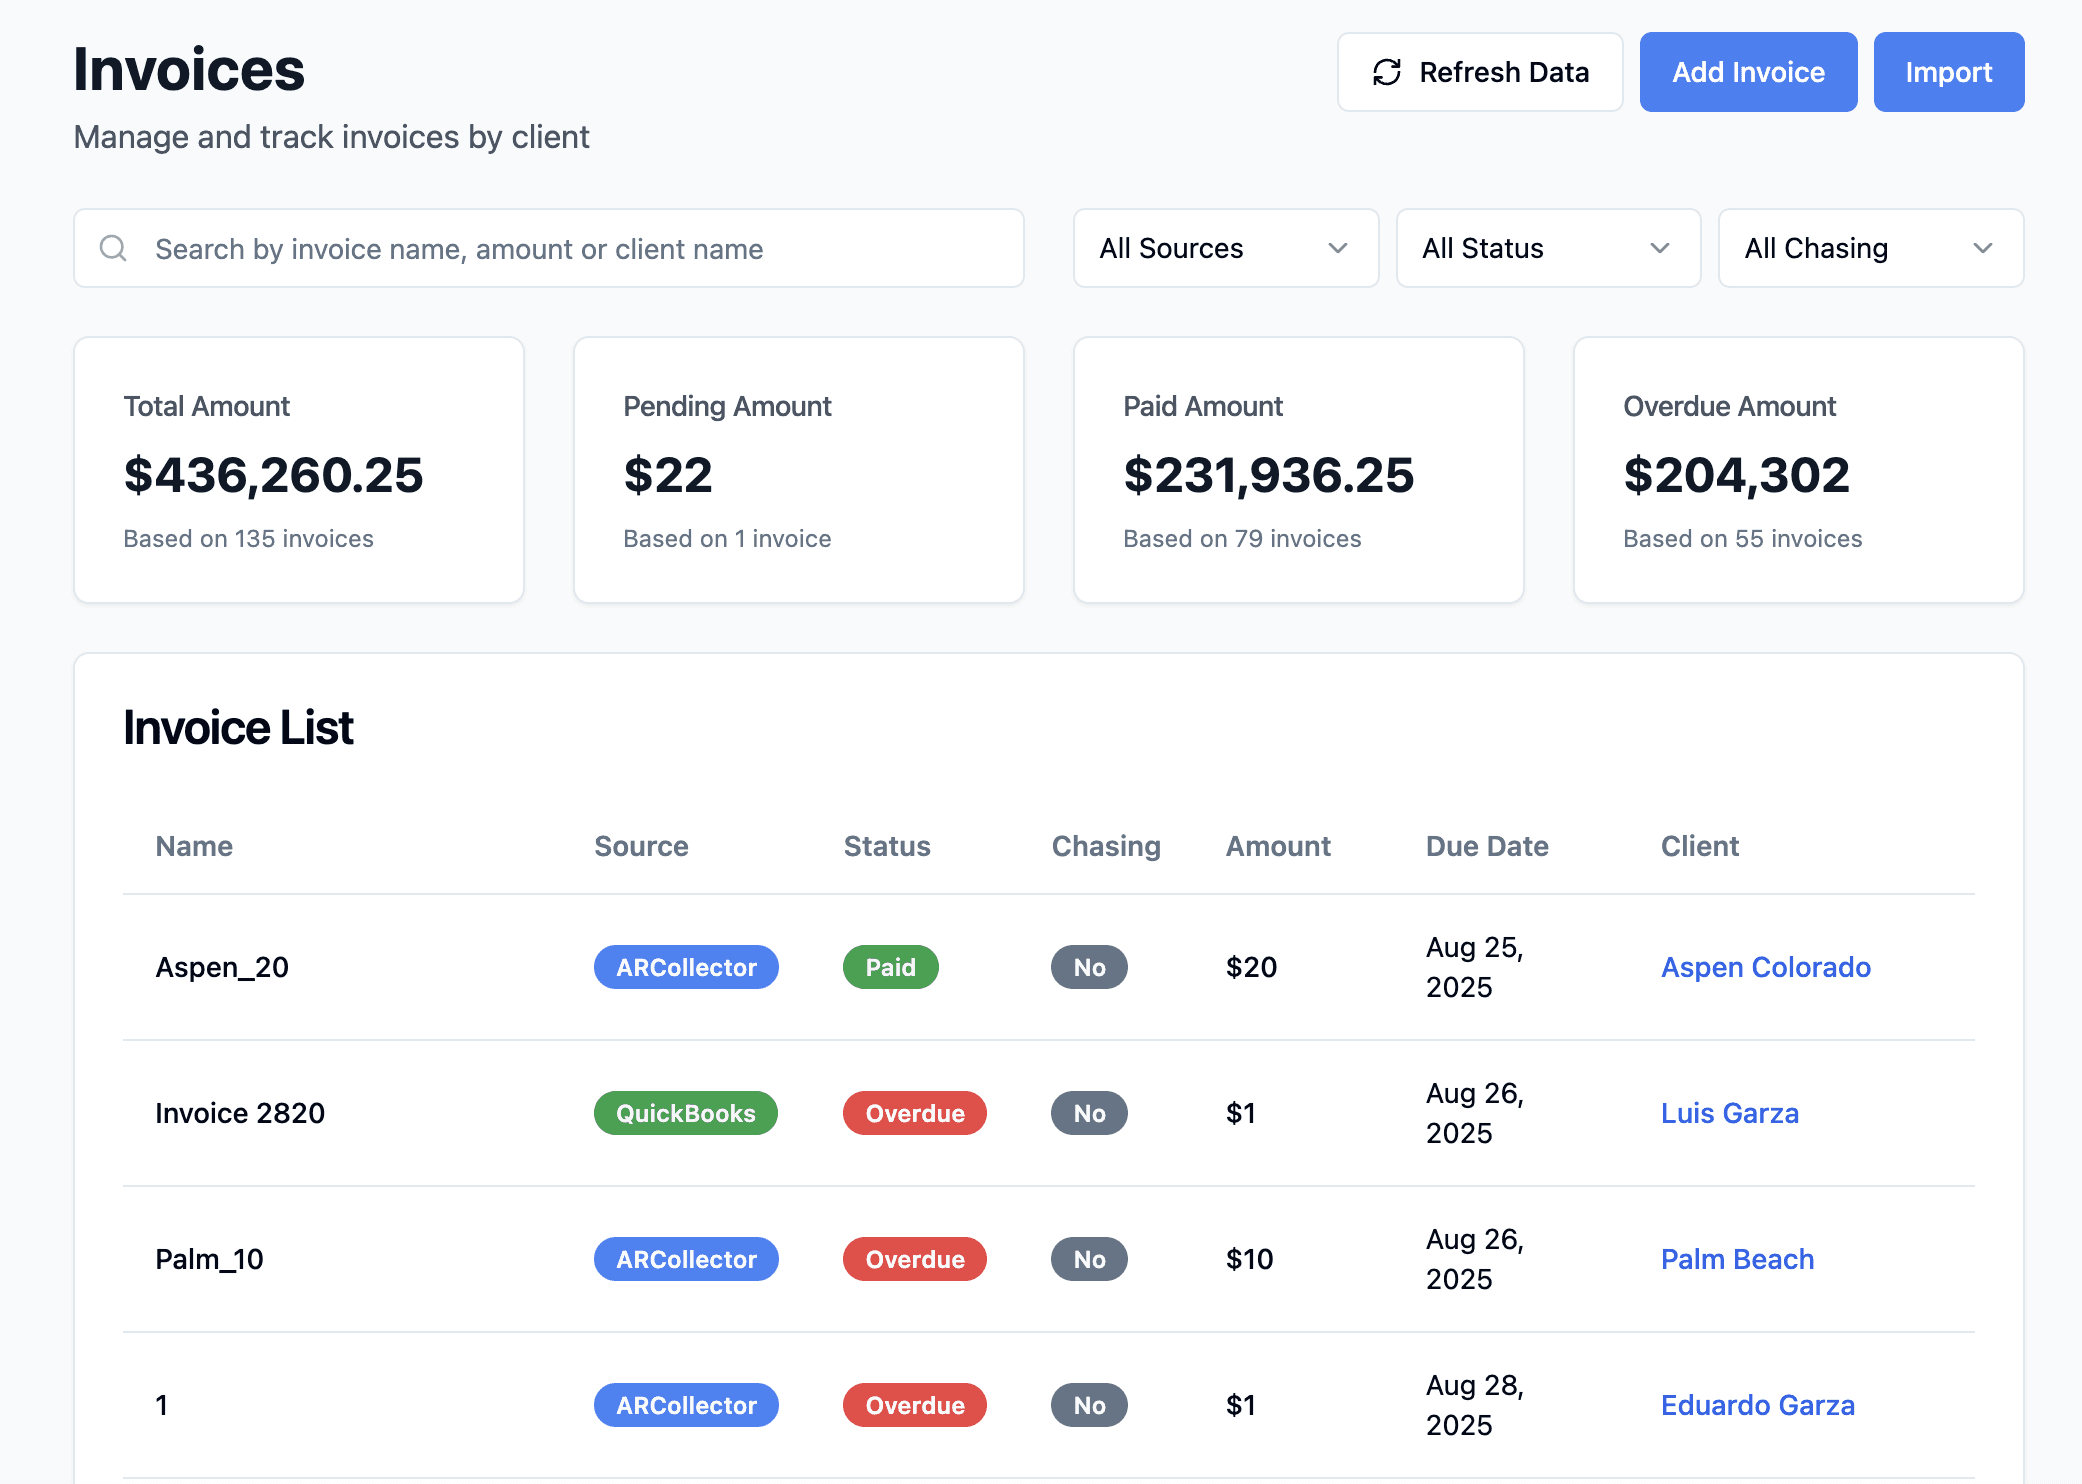Click the refresh icon in Refresh Data
2082x1484 pixels.
1386,72
